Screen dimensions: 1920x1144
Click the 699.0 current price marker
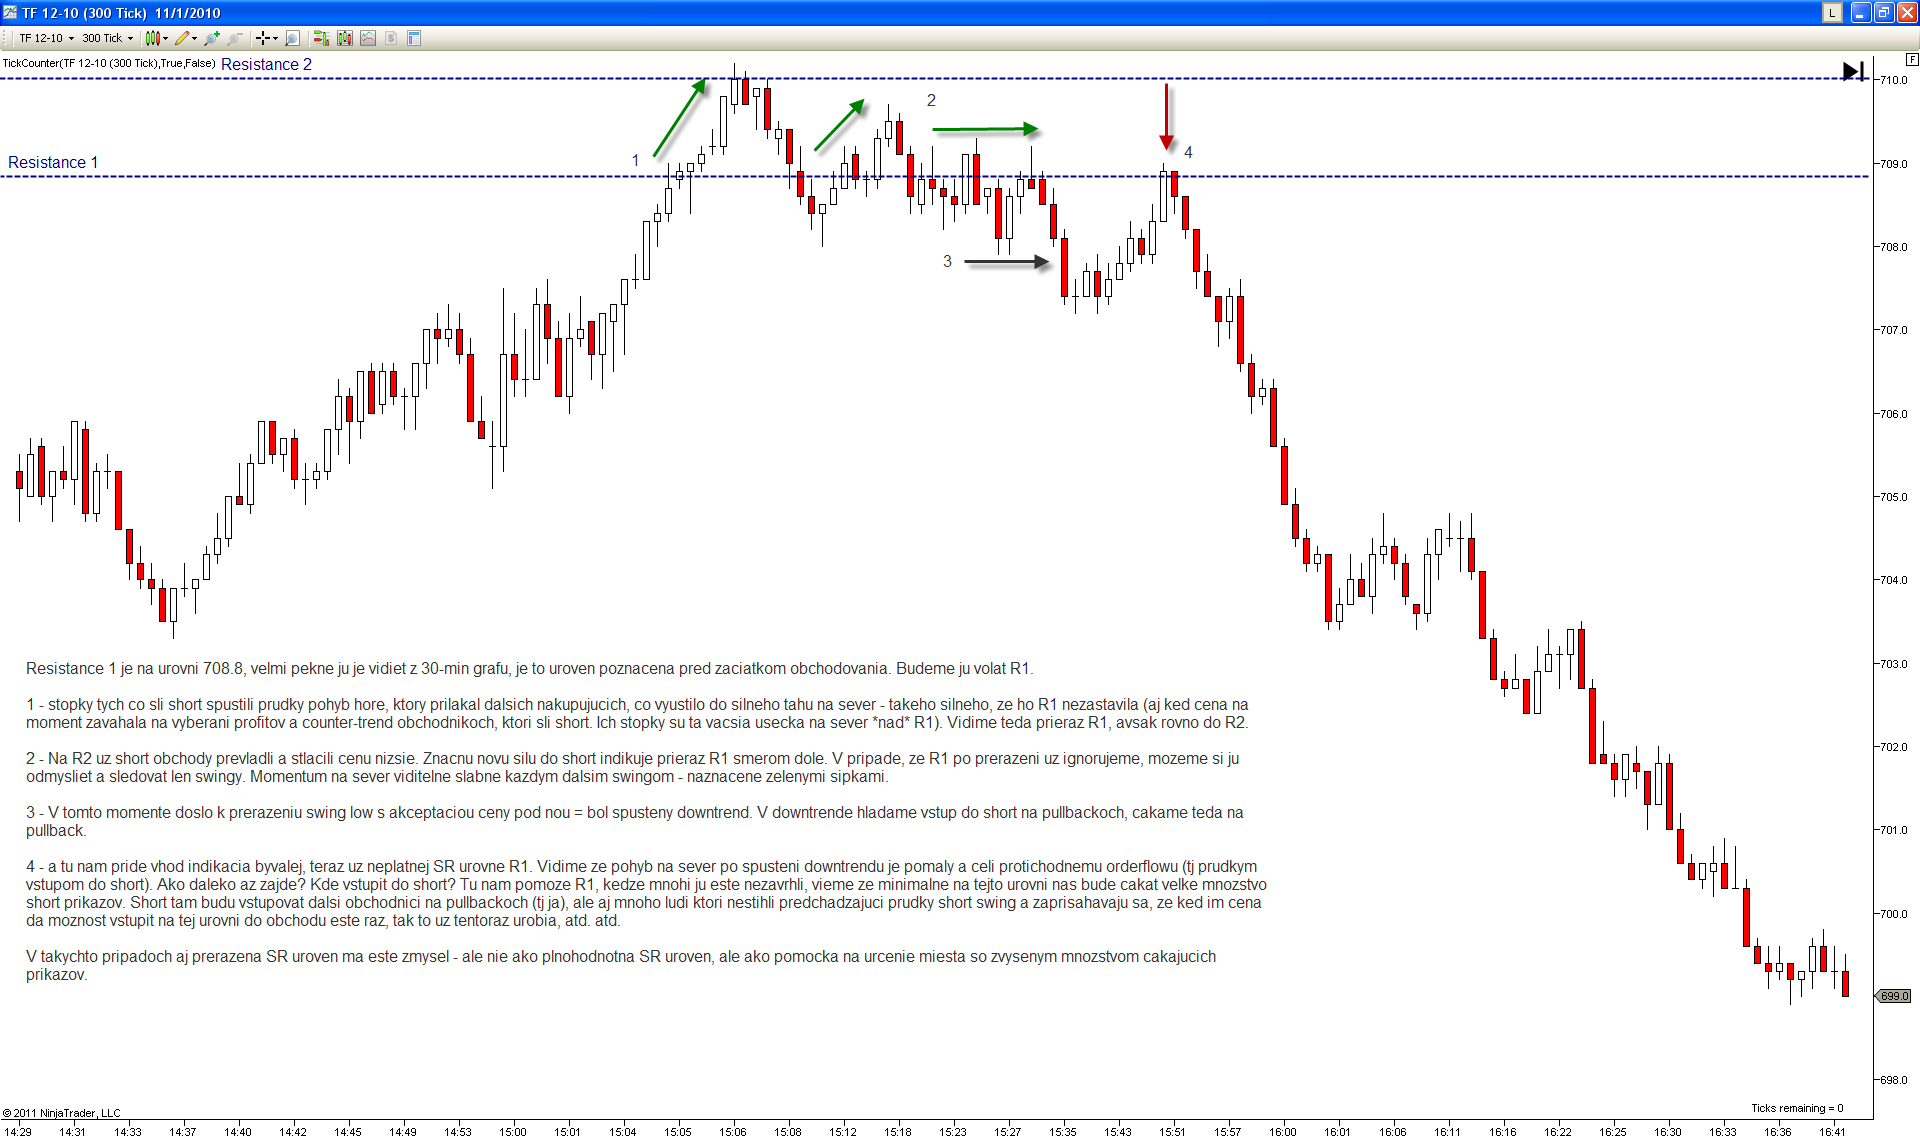[1894, 996]
